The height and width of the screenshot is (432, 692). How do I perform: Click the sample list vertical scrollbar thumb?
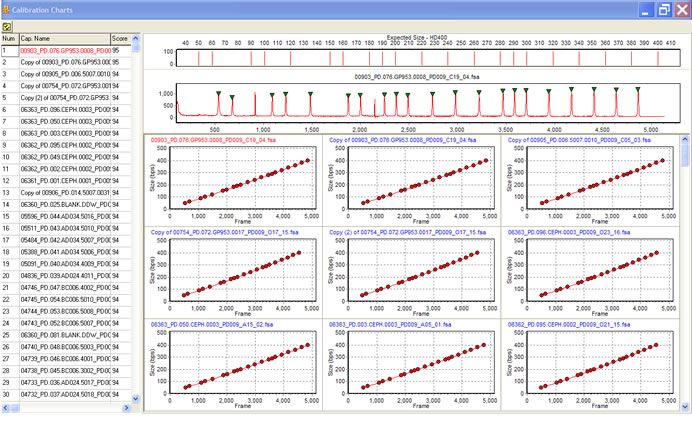(135, 48)
